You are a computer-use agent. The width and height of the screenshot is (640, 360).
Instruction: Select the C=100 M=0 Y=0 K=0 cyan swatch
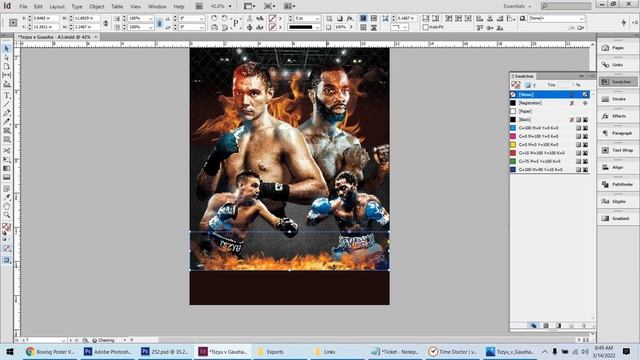550,128
